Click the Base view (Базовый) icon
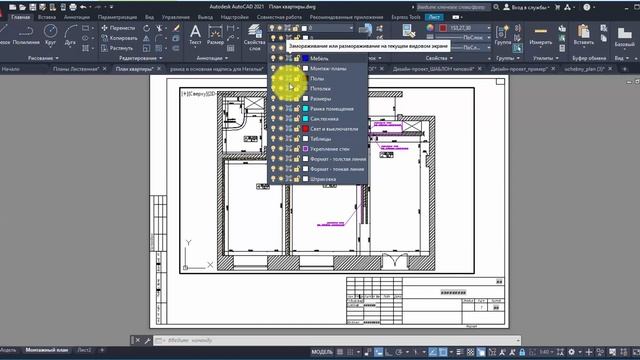The height and width of the screenshot is (360, 640). (624, 37)
